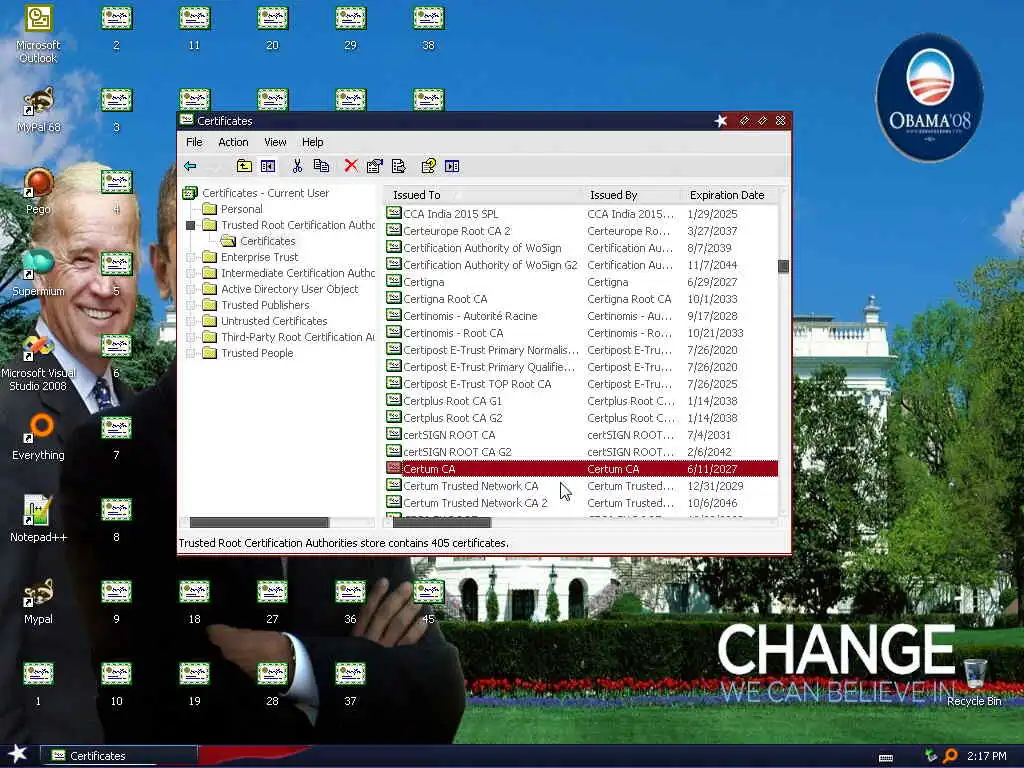This screenshot has width=1024, height=768.
Task: Select the certificate file named 7
Action: pos(116,438)
